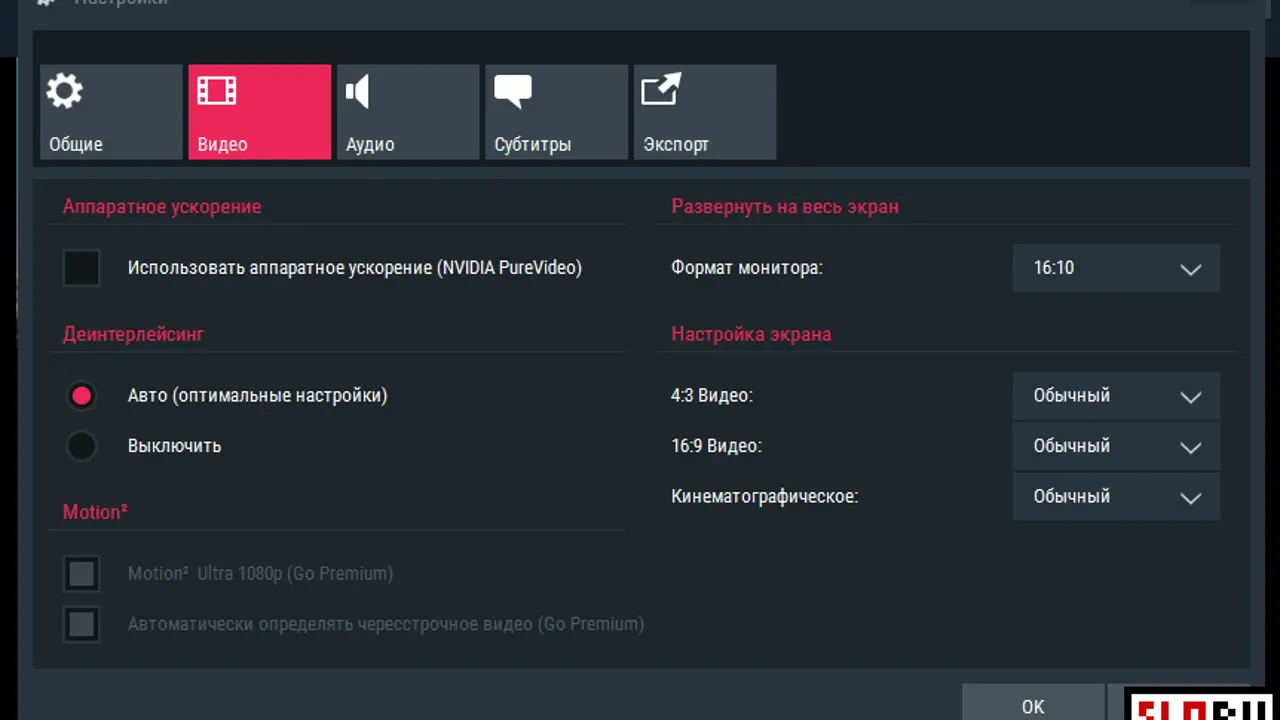Click the gear icon on the Общие tab
The height and width of the screenshot is (720, 1280).
pos(65,92)
